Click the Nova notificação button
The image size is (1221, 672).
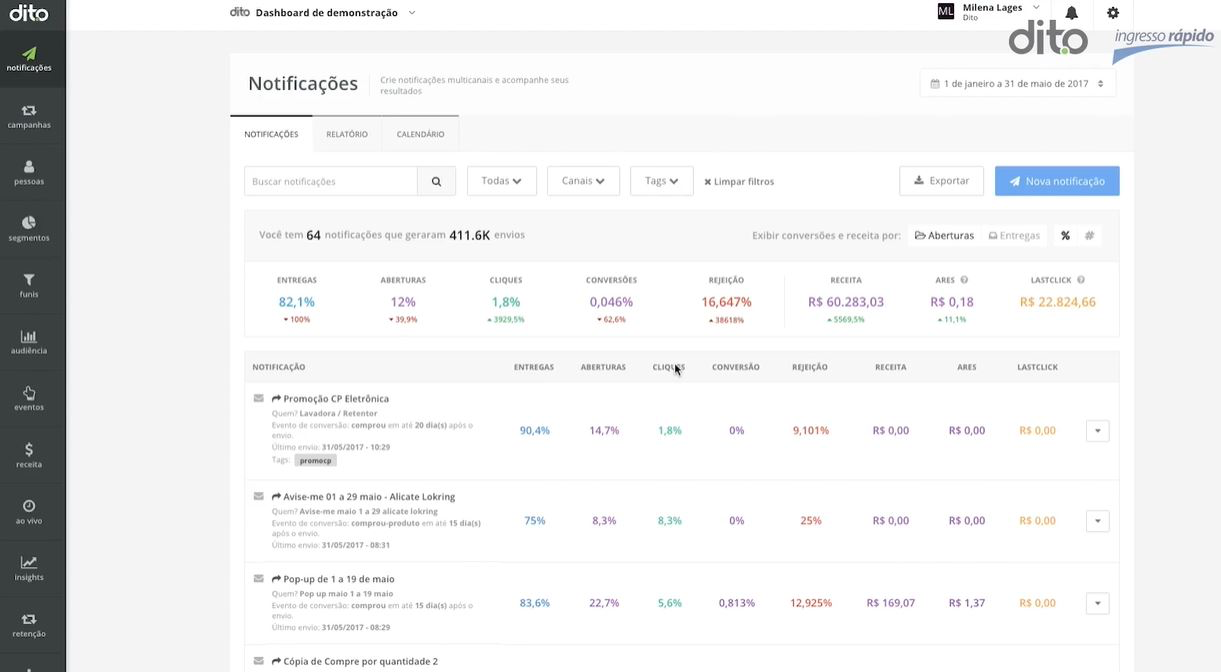click(x=1056, y=182)
